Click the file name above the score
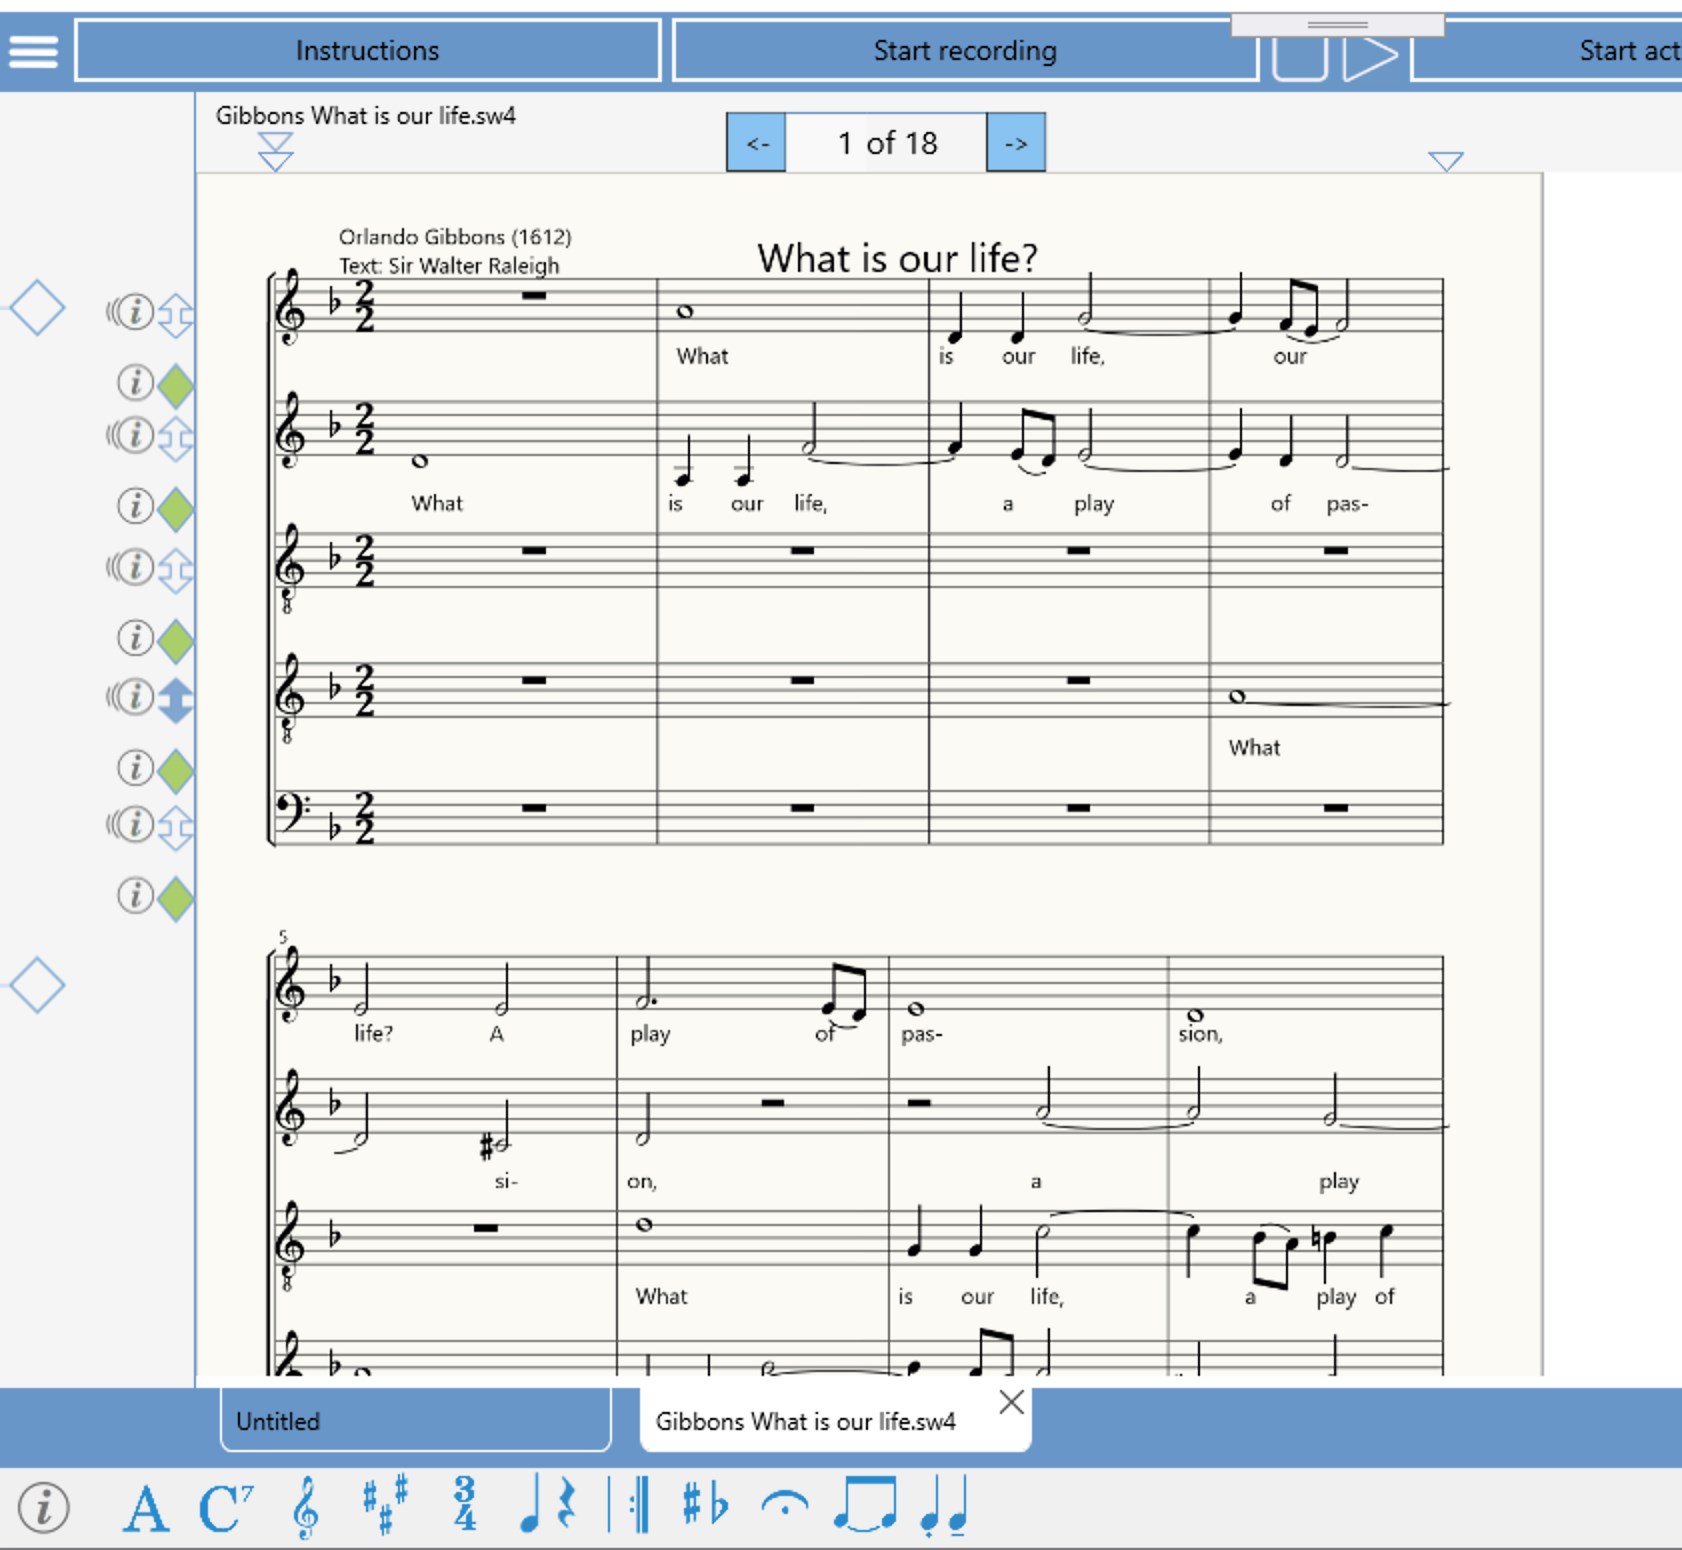The image size is (1682, 1550). pyautogui.click(x=366, y=116)
